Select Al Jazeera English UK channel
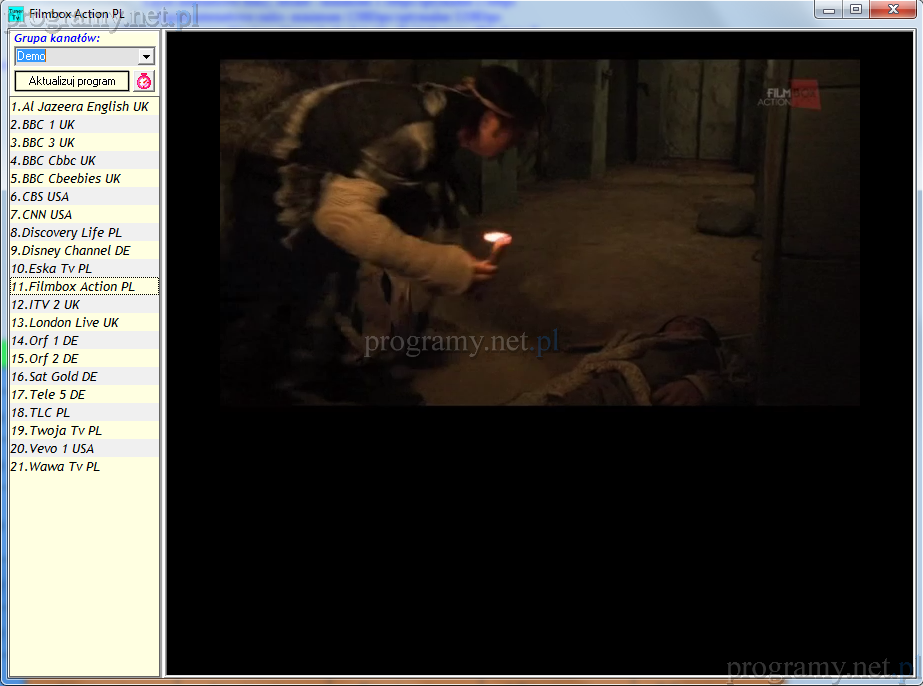This screenshot has width=923, height=686. point(80,107)
